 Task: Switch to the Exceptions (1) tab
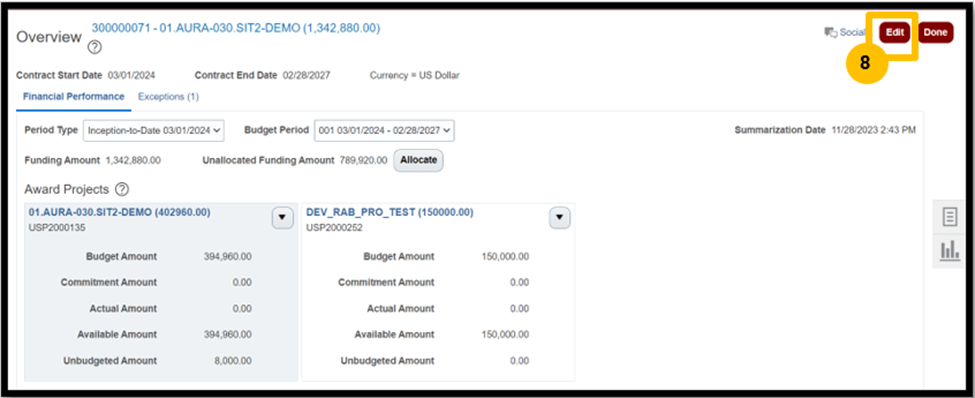click(169, 96)
